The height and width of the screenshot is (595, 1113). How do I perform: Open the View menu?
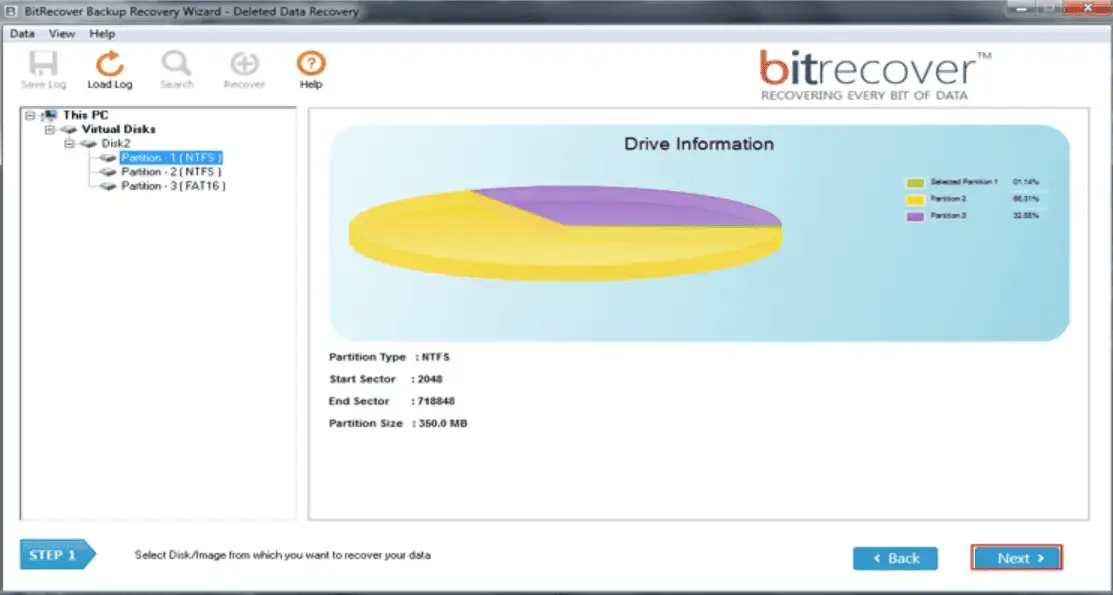coord(62,33)
